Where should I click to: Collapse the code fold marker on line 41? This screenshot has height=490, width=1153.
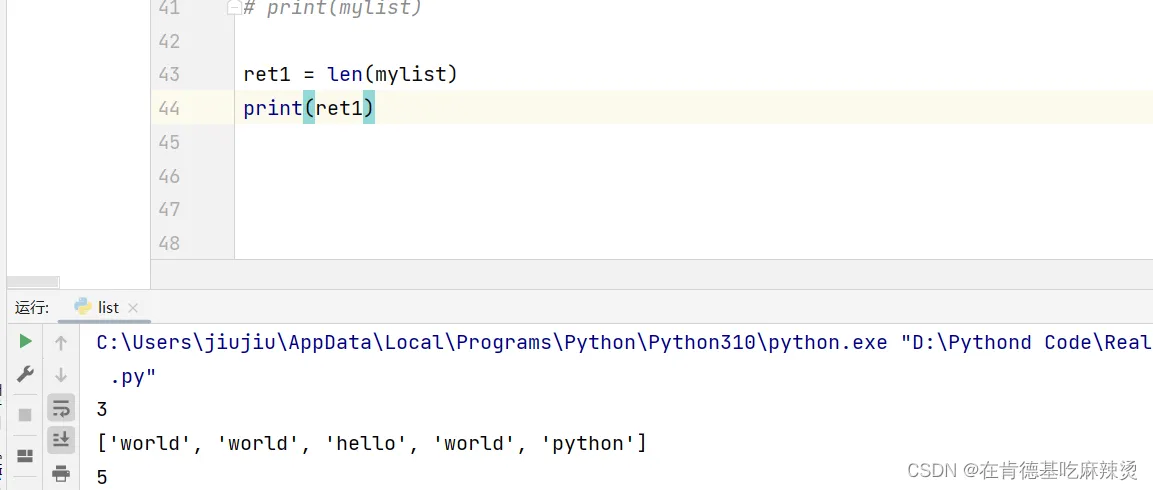point(234,8)
